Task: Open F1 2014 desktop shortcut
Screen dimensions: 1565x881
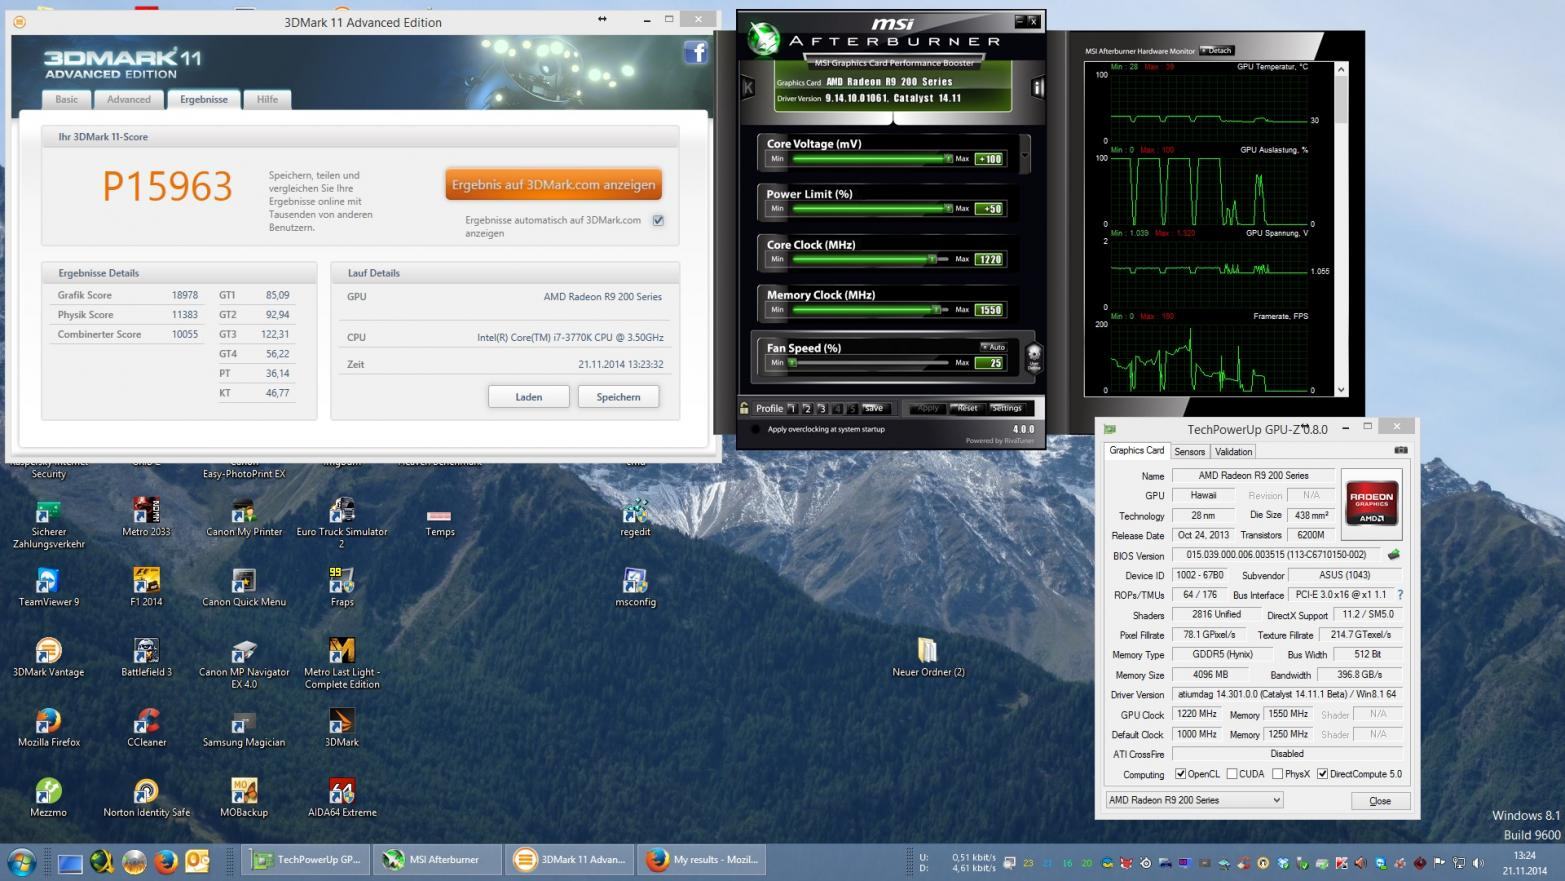Action: click(x=146, y=587)
